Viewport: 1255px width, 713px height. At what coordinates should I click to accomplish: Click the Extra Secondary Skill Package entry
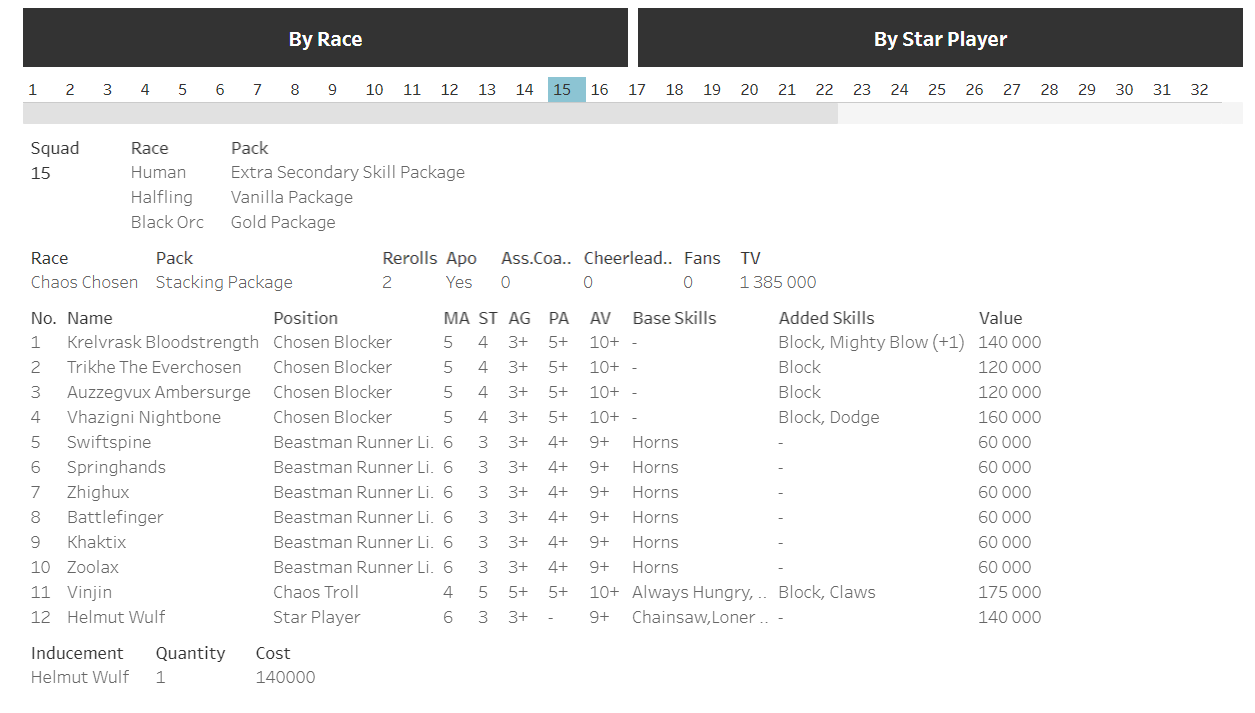click(x=347, y=172)
